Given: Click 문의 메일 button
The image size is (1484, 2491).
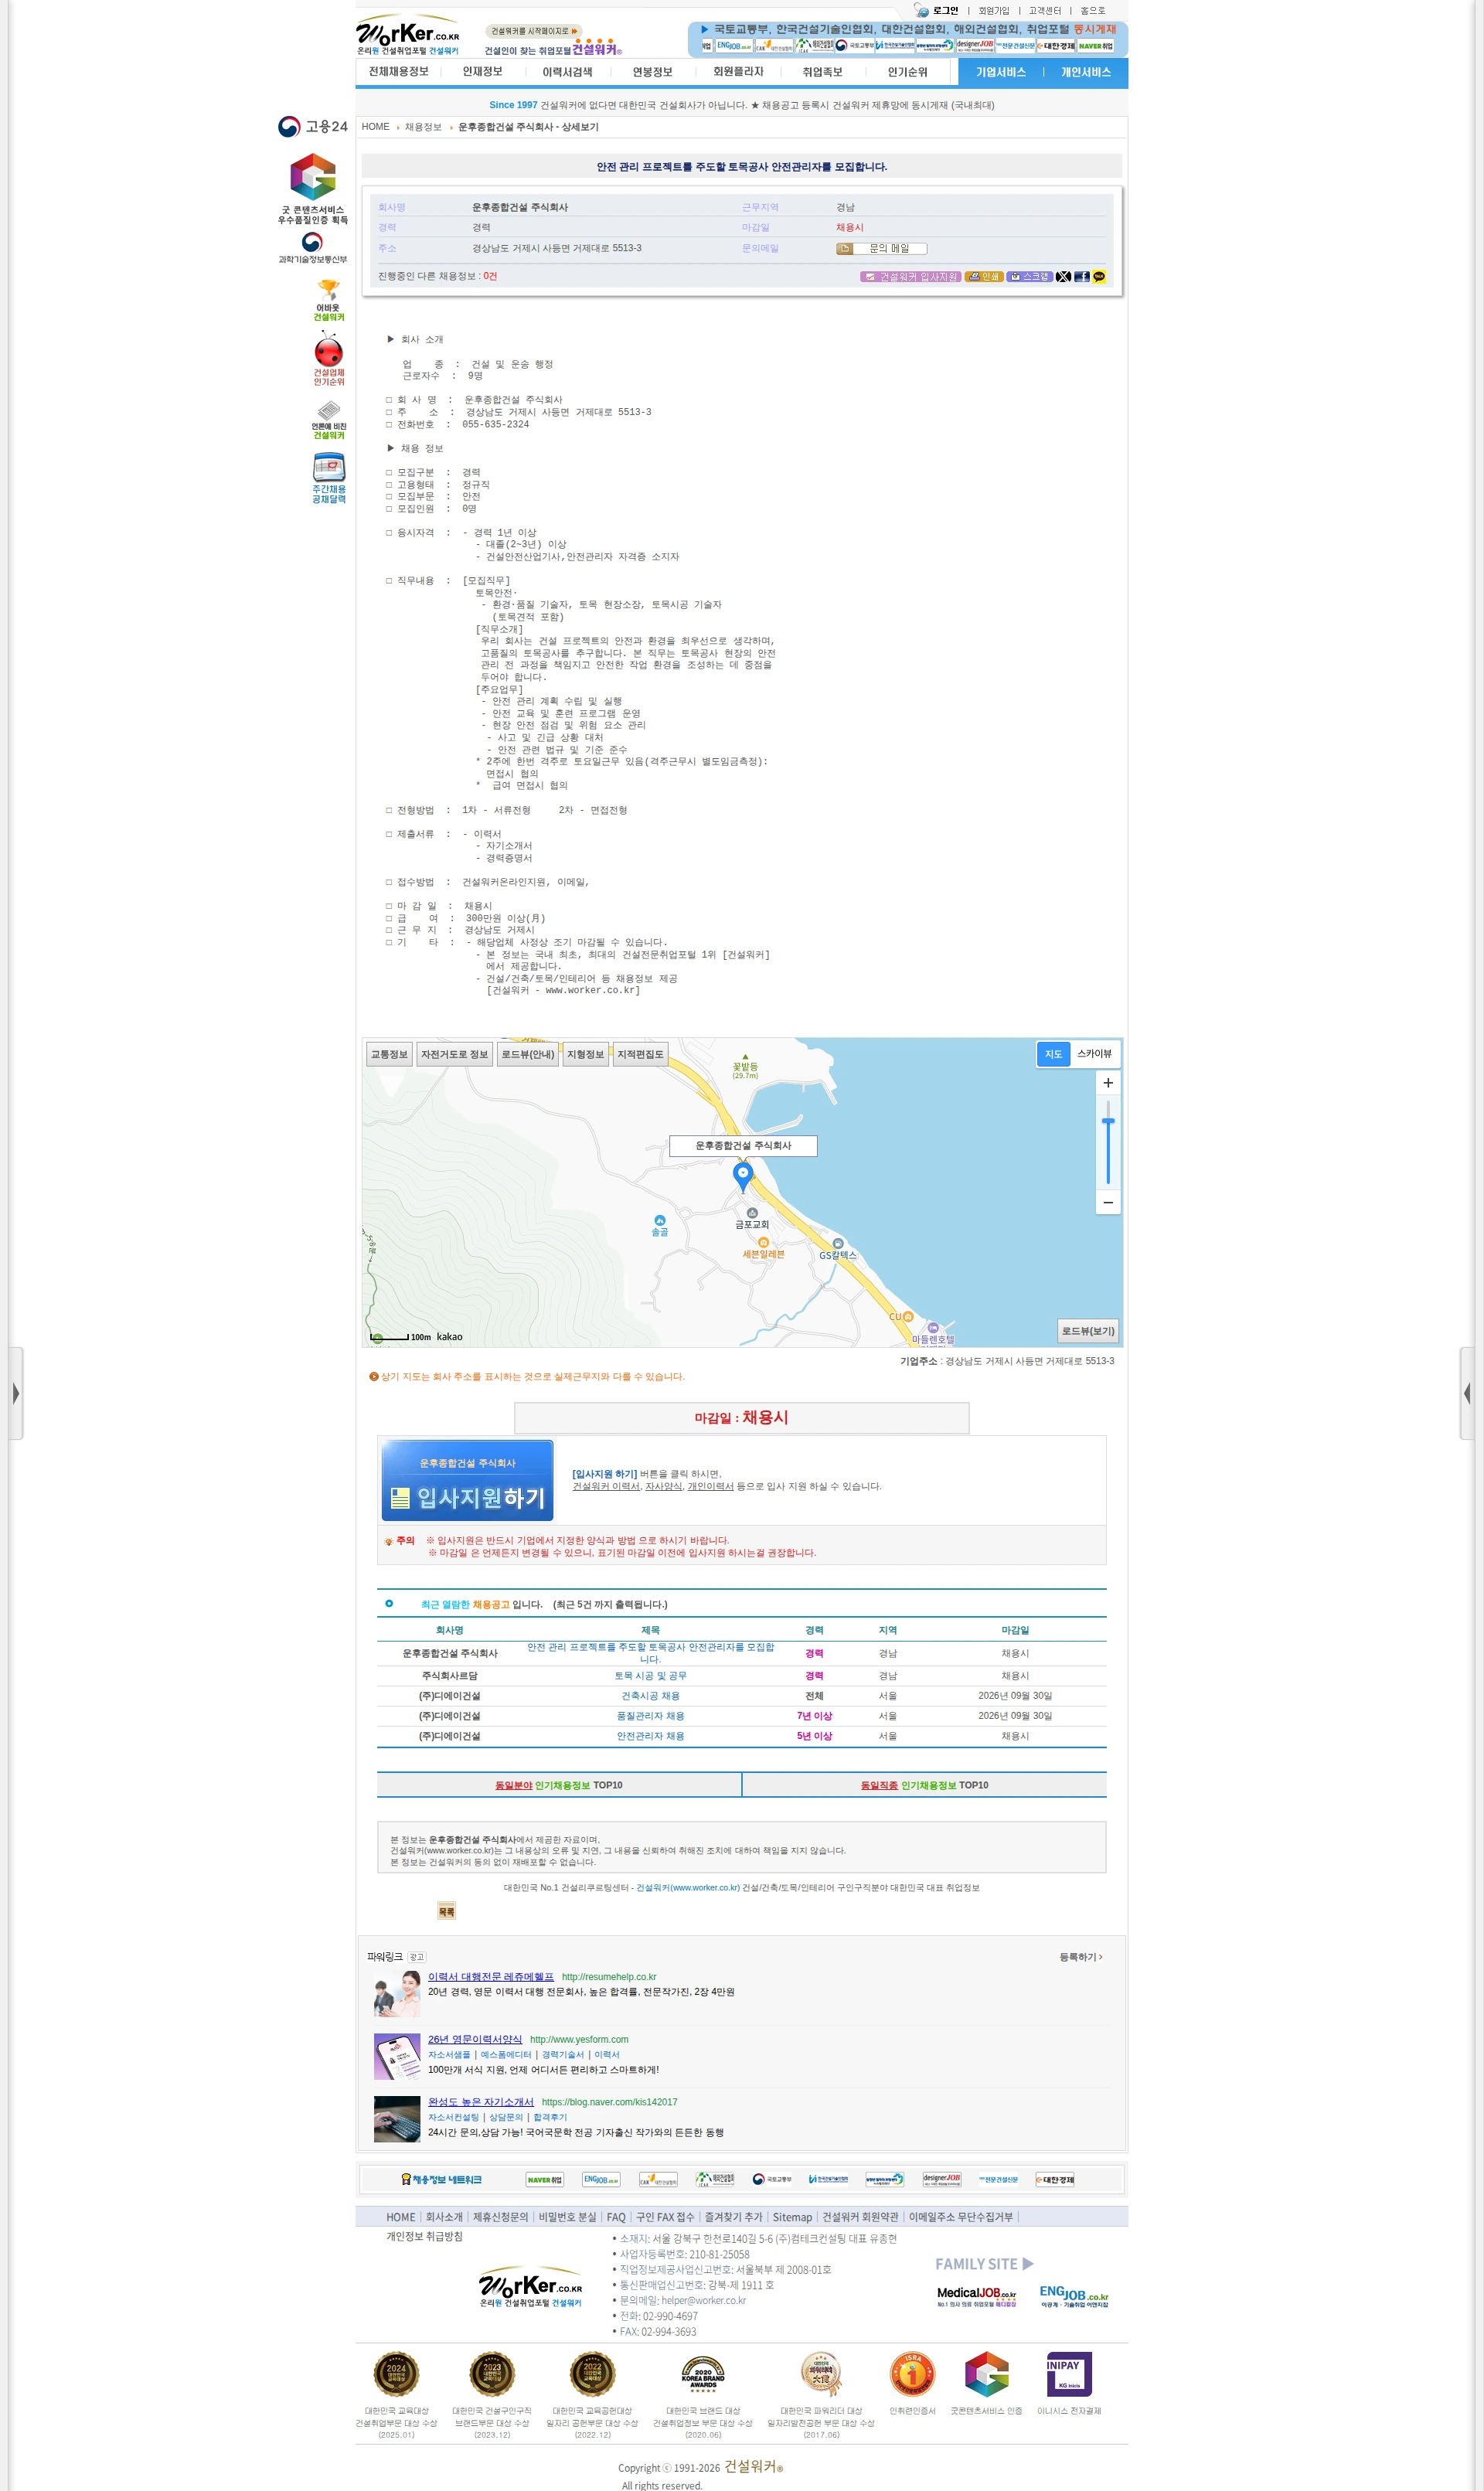Looking at the screenshot, I should click(x=881, y=249).
